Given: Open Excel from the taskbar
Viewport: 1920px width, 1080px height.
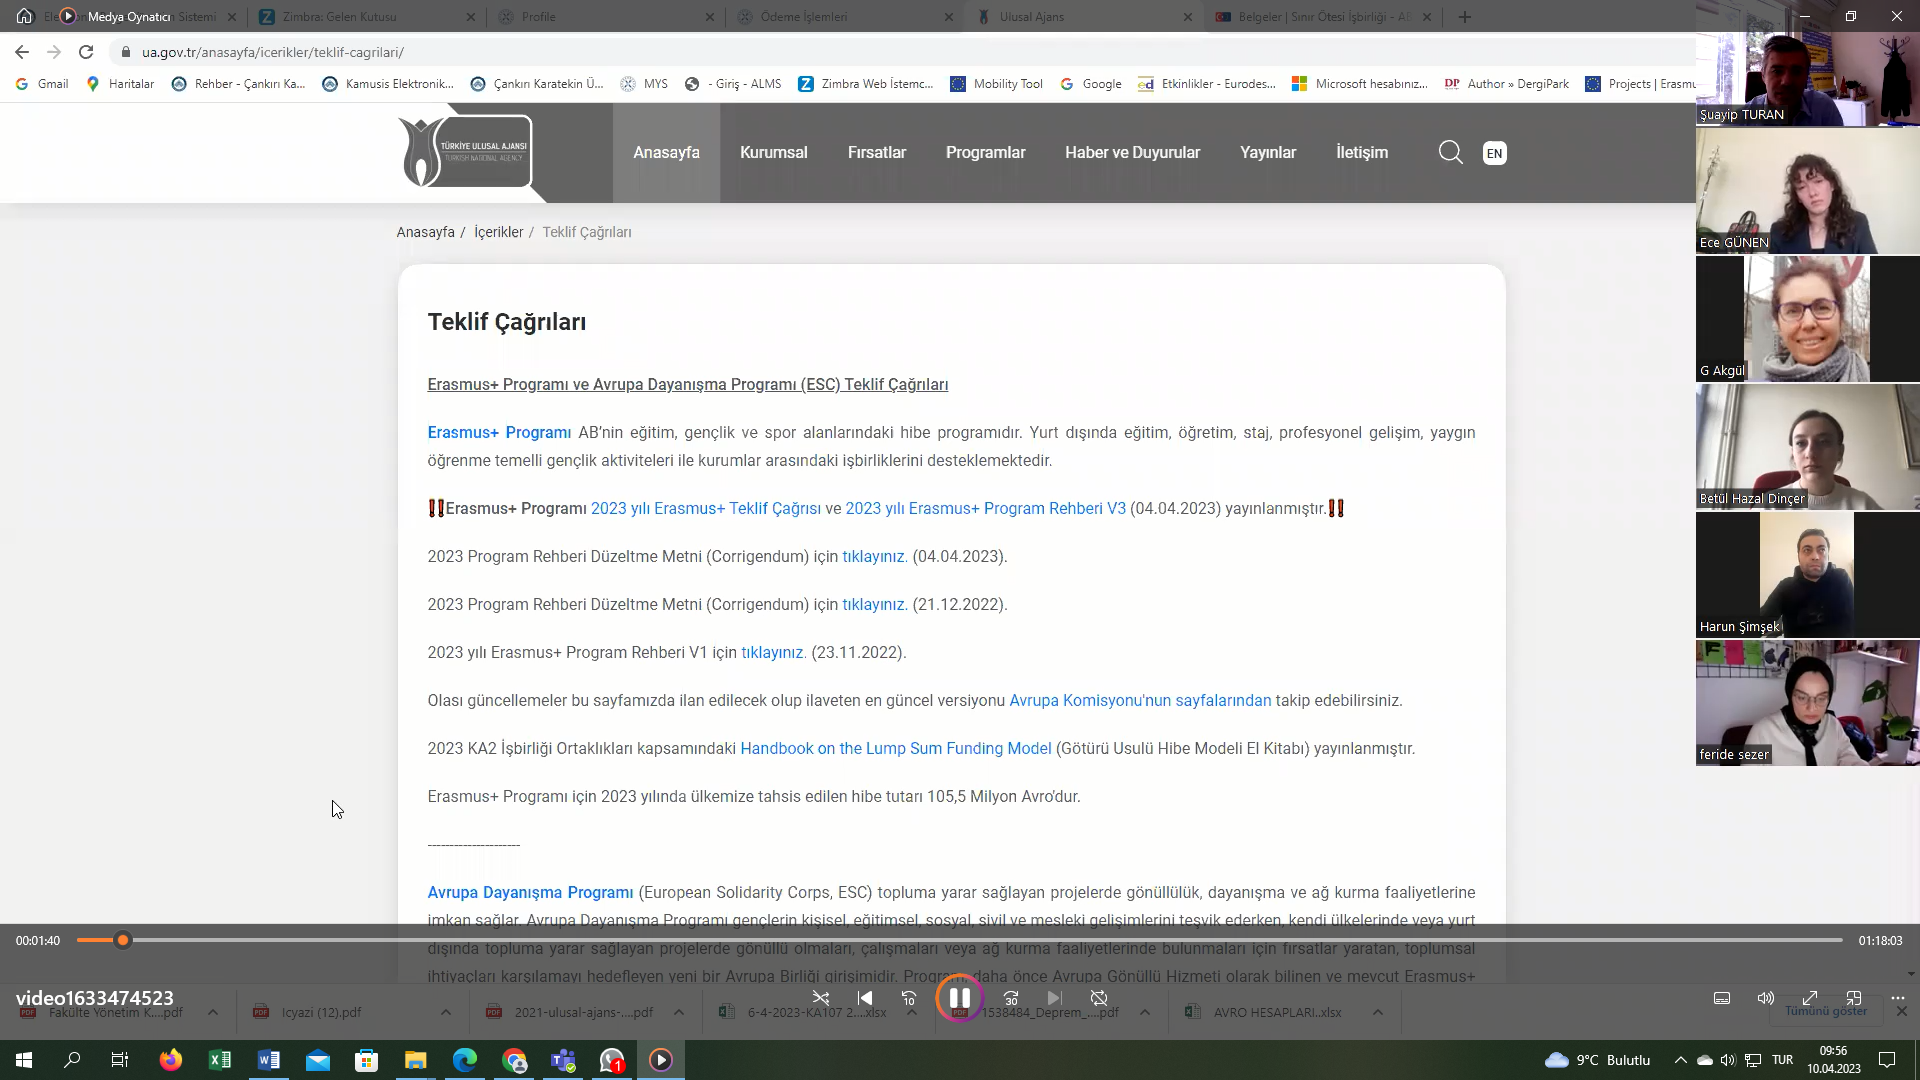Looking at the screenshot, I should click(220, 1060).
